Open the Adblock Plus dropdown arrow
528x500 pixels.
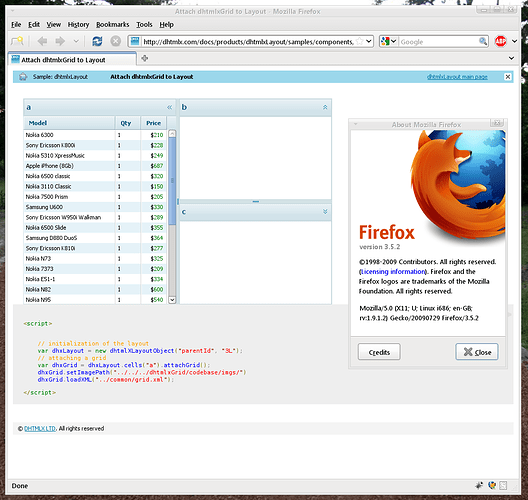[x=514, y=41]
